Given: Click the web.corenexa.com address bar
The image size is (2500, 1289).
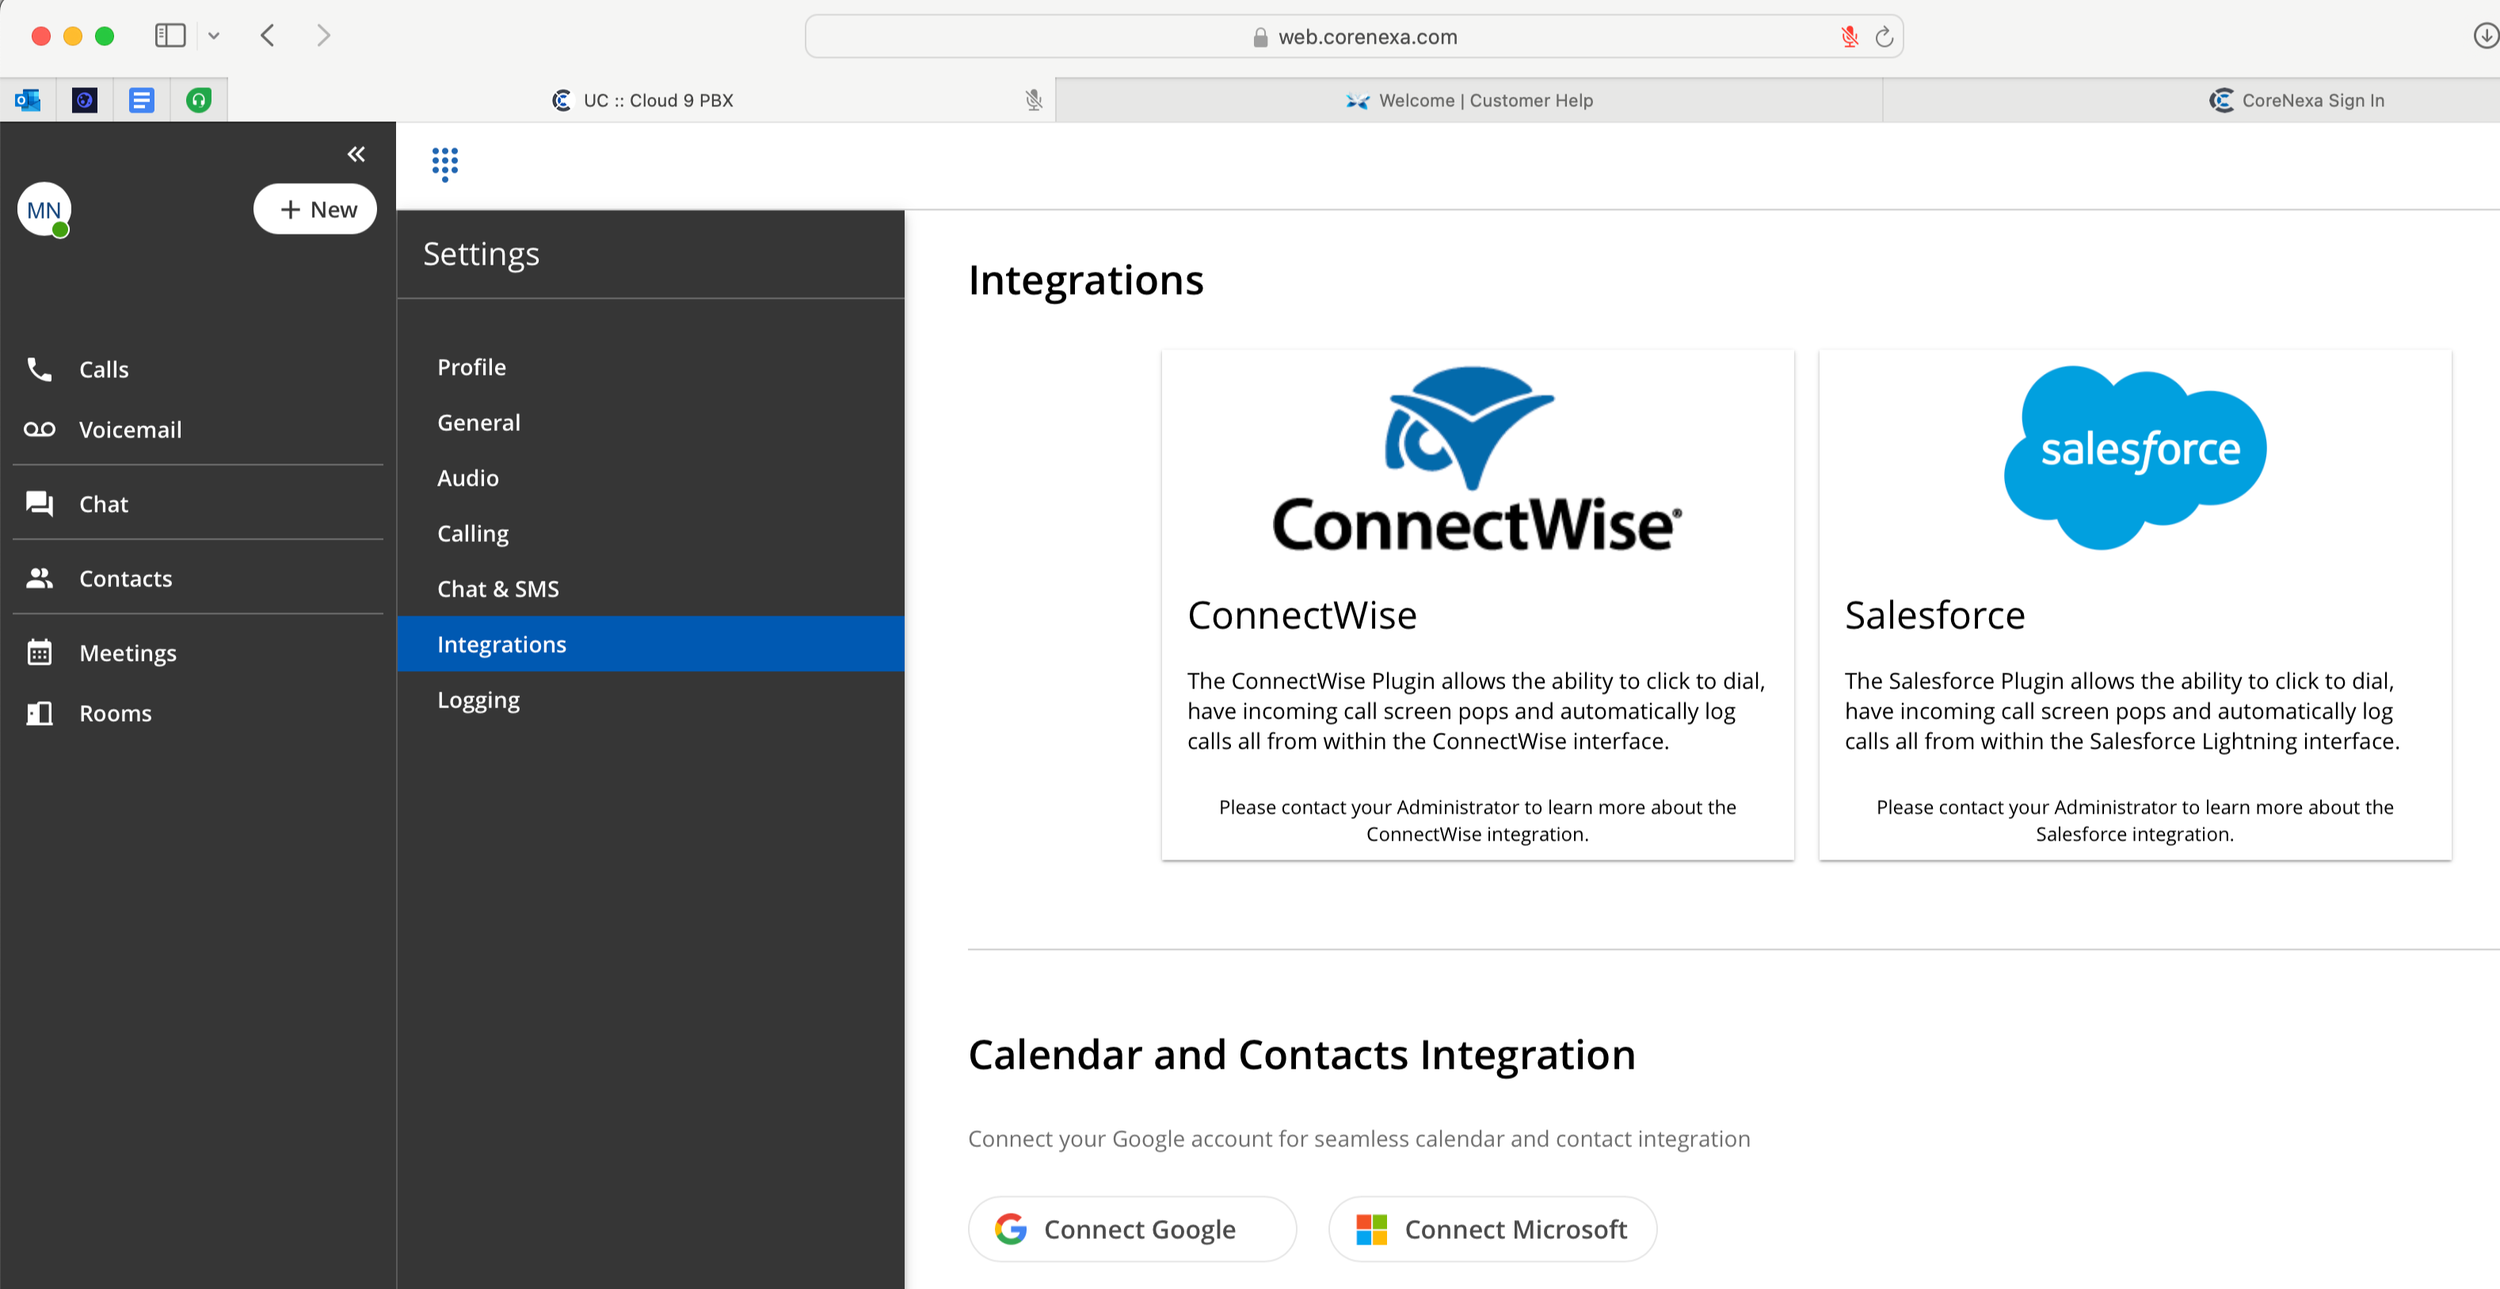Looking at the screenshot, I should 1366,37.
